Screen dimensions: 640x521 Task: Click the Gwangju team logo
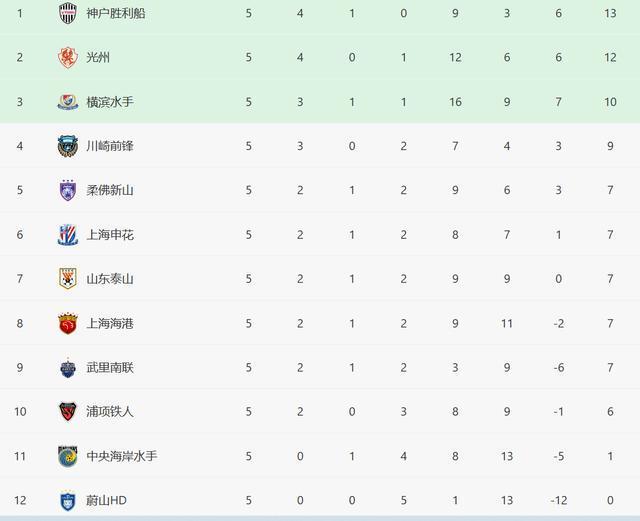coord(68,57)
